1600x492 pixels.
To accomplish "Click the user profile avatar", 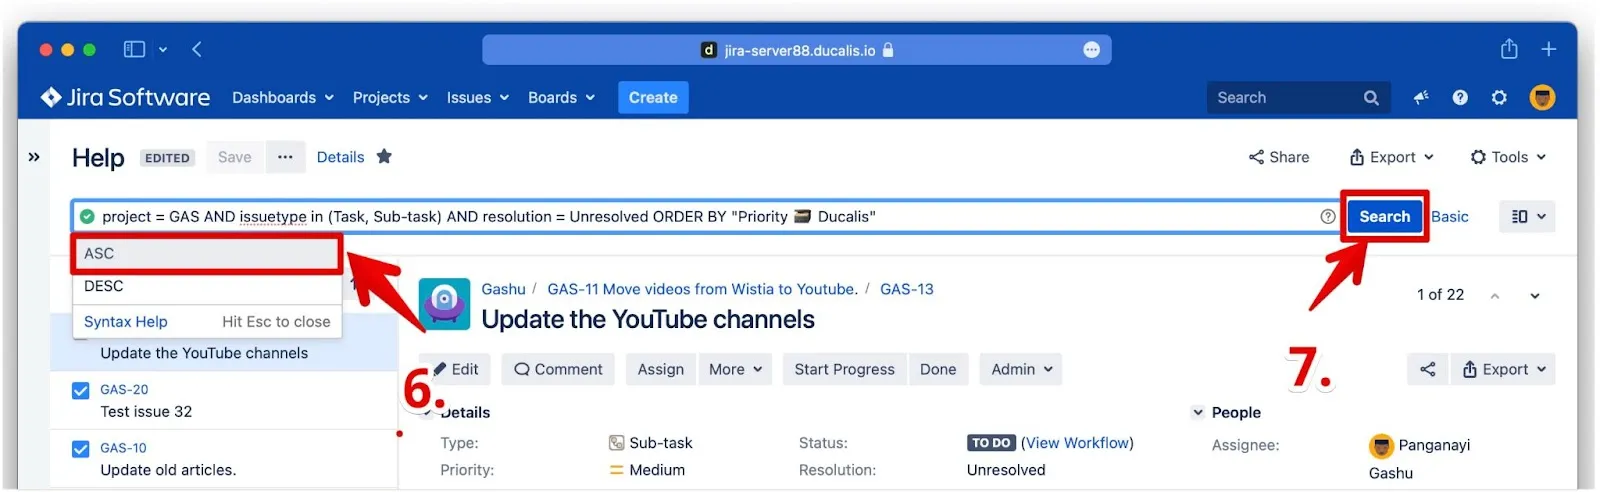I will coord(1542,98).
